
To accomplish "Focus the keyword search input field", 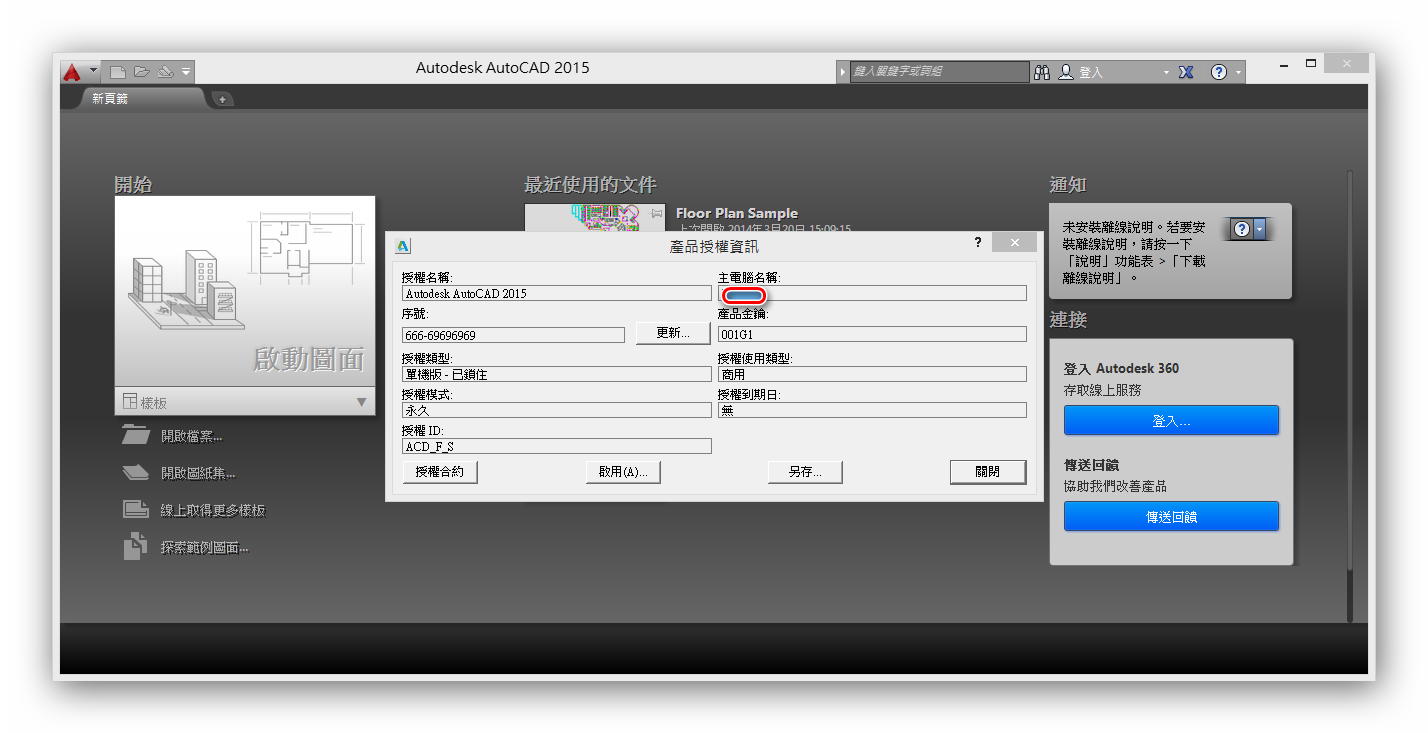I will click(939, 72).
